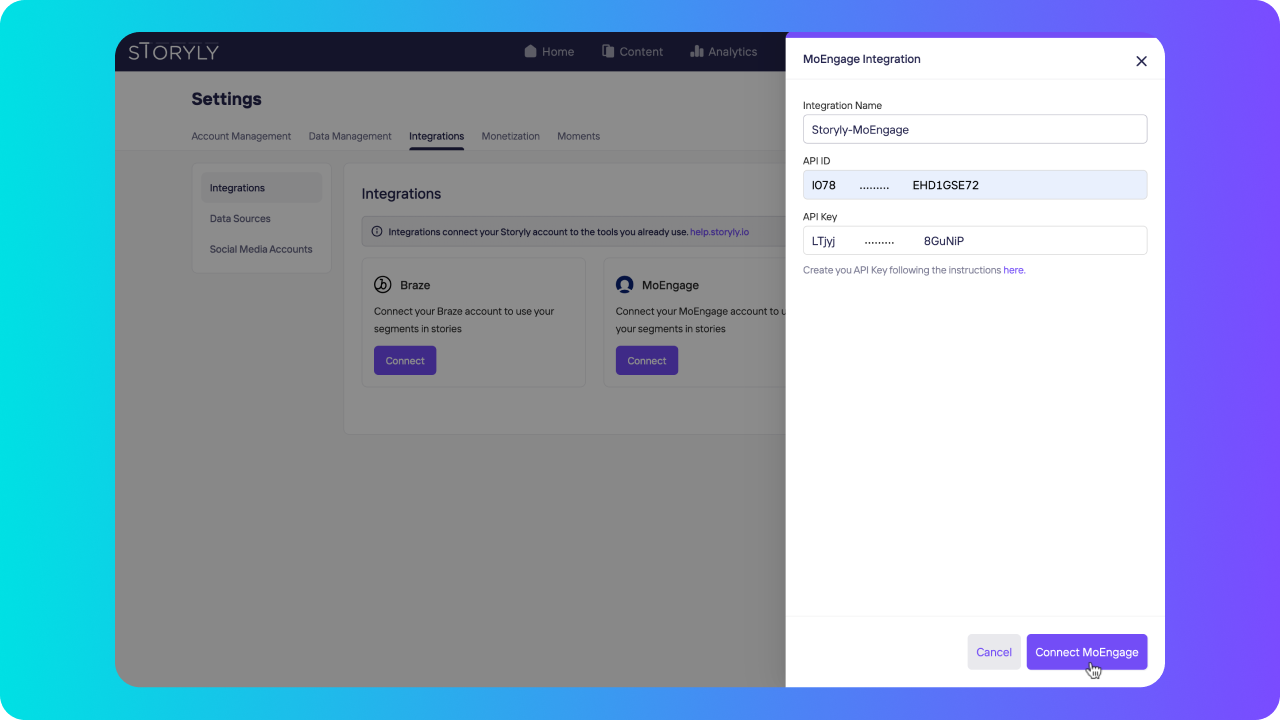The height and width of the screenshot is (720, 1280).
Task: Click the API ID label
Action: coord(817,161)
